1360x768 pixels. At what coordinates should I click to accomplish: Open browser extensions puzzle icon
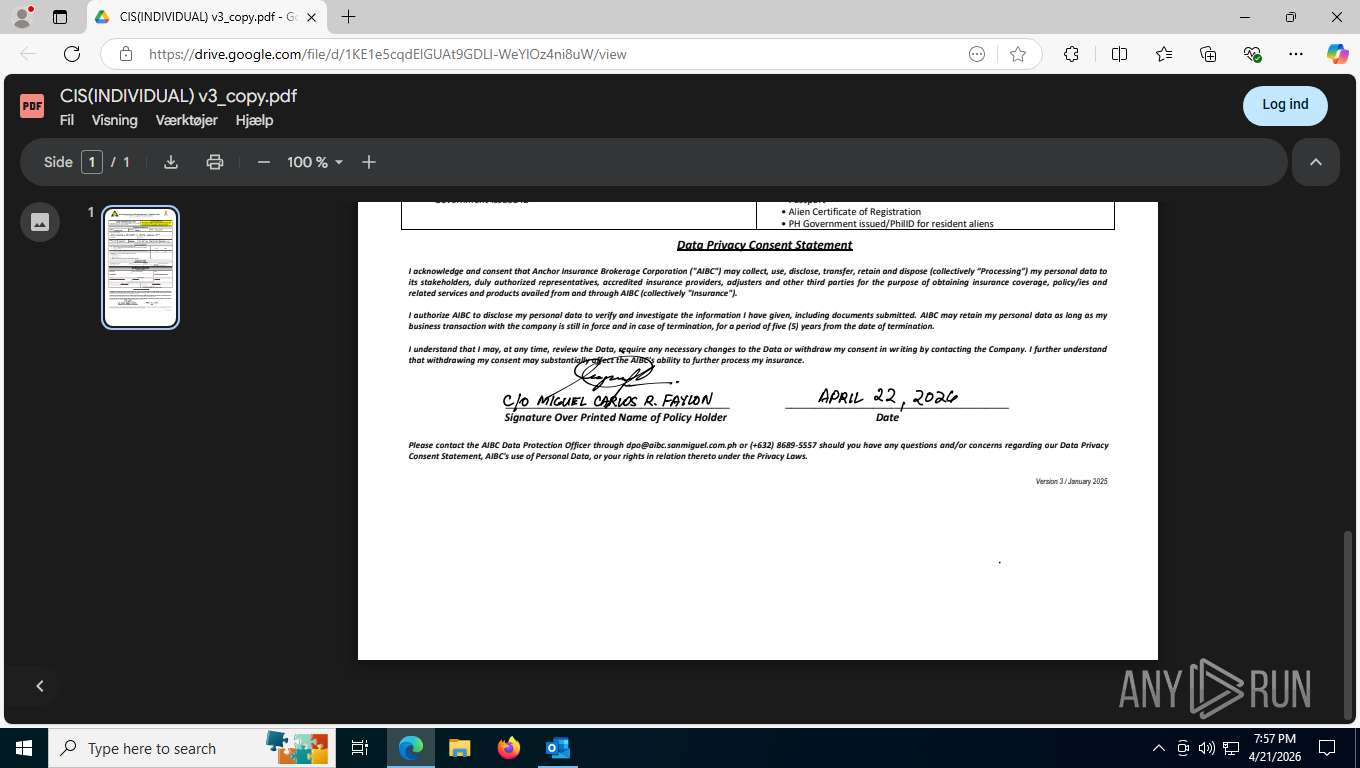tap(1071, 54)
